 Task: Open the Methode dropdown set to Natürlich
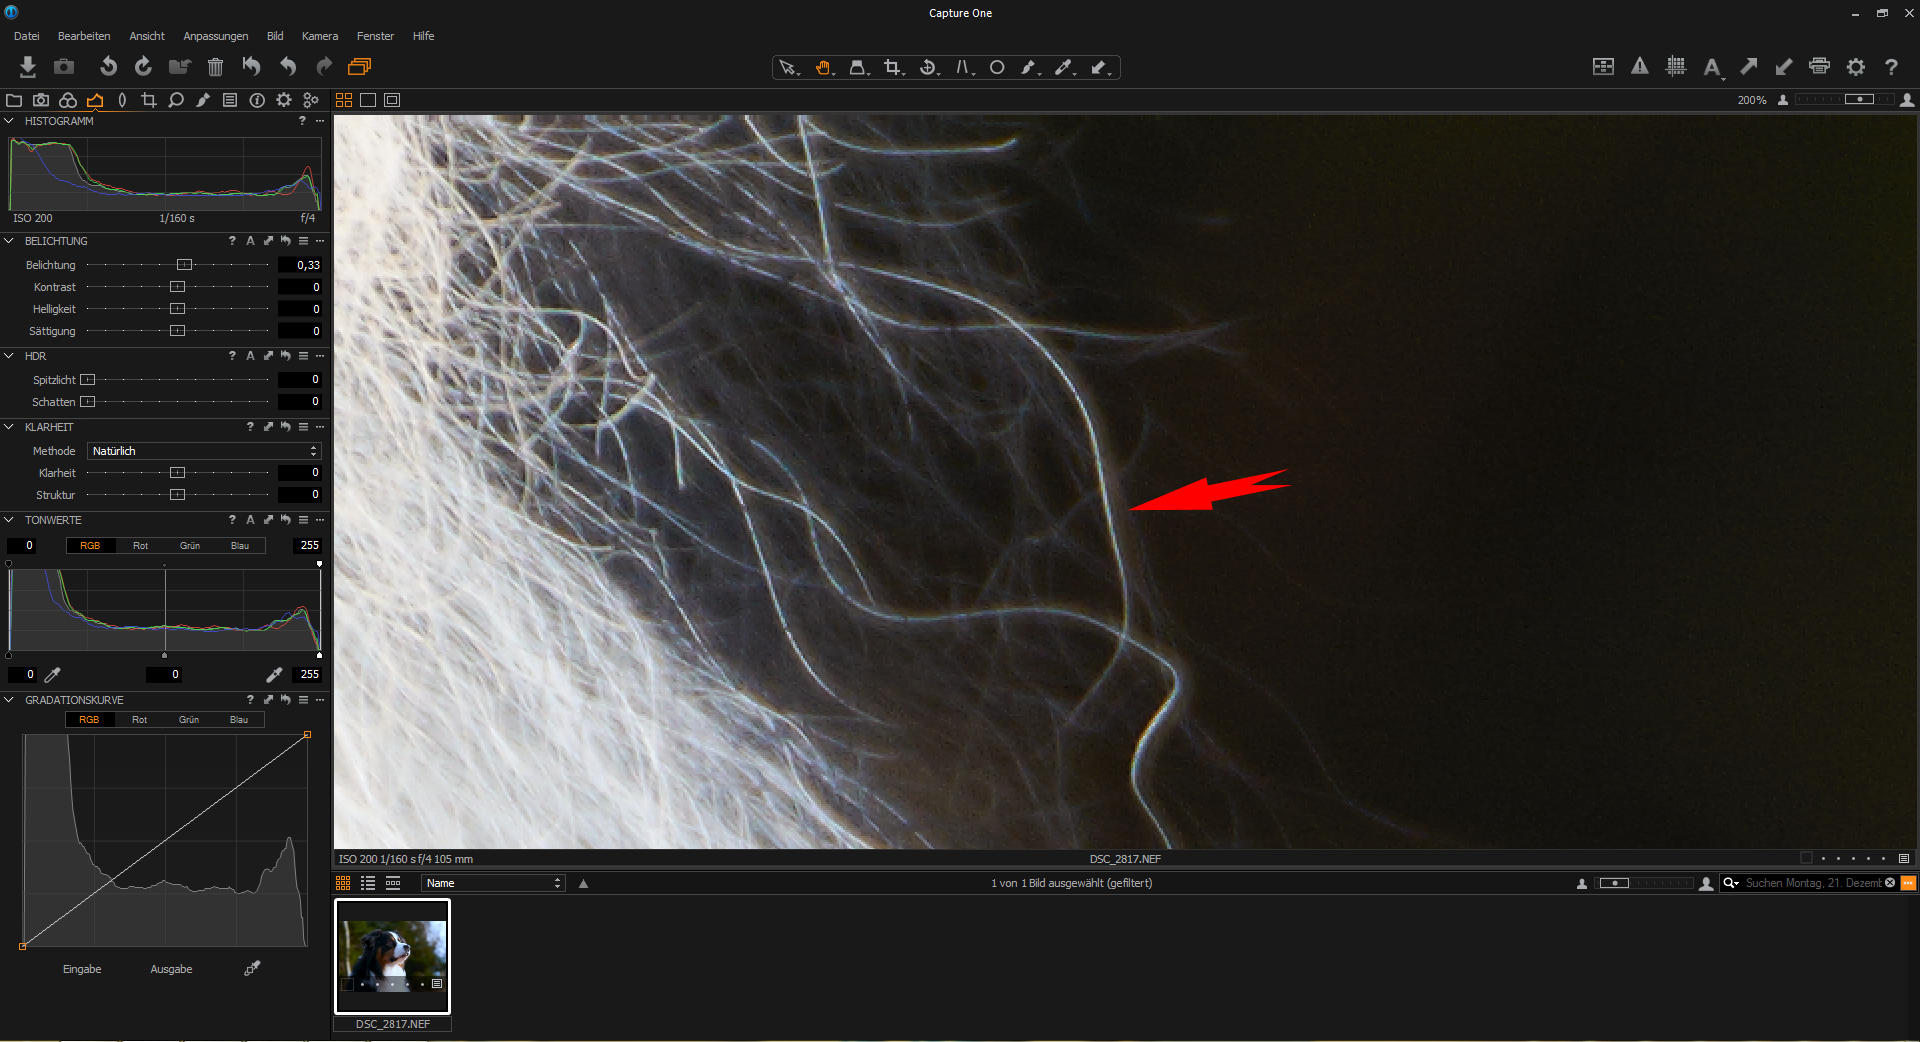point(204,451)
